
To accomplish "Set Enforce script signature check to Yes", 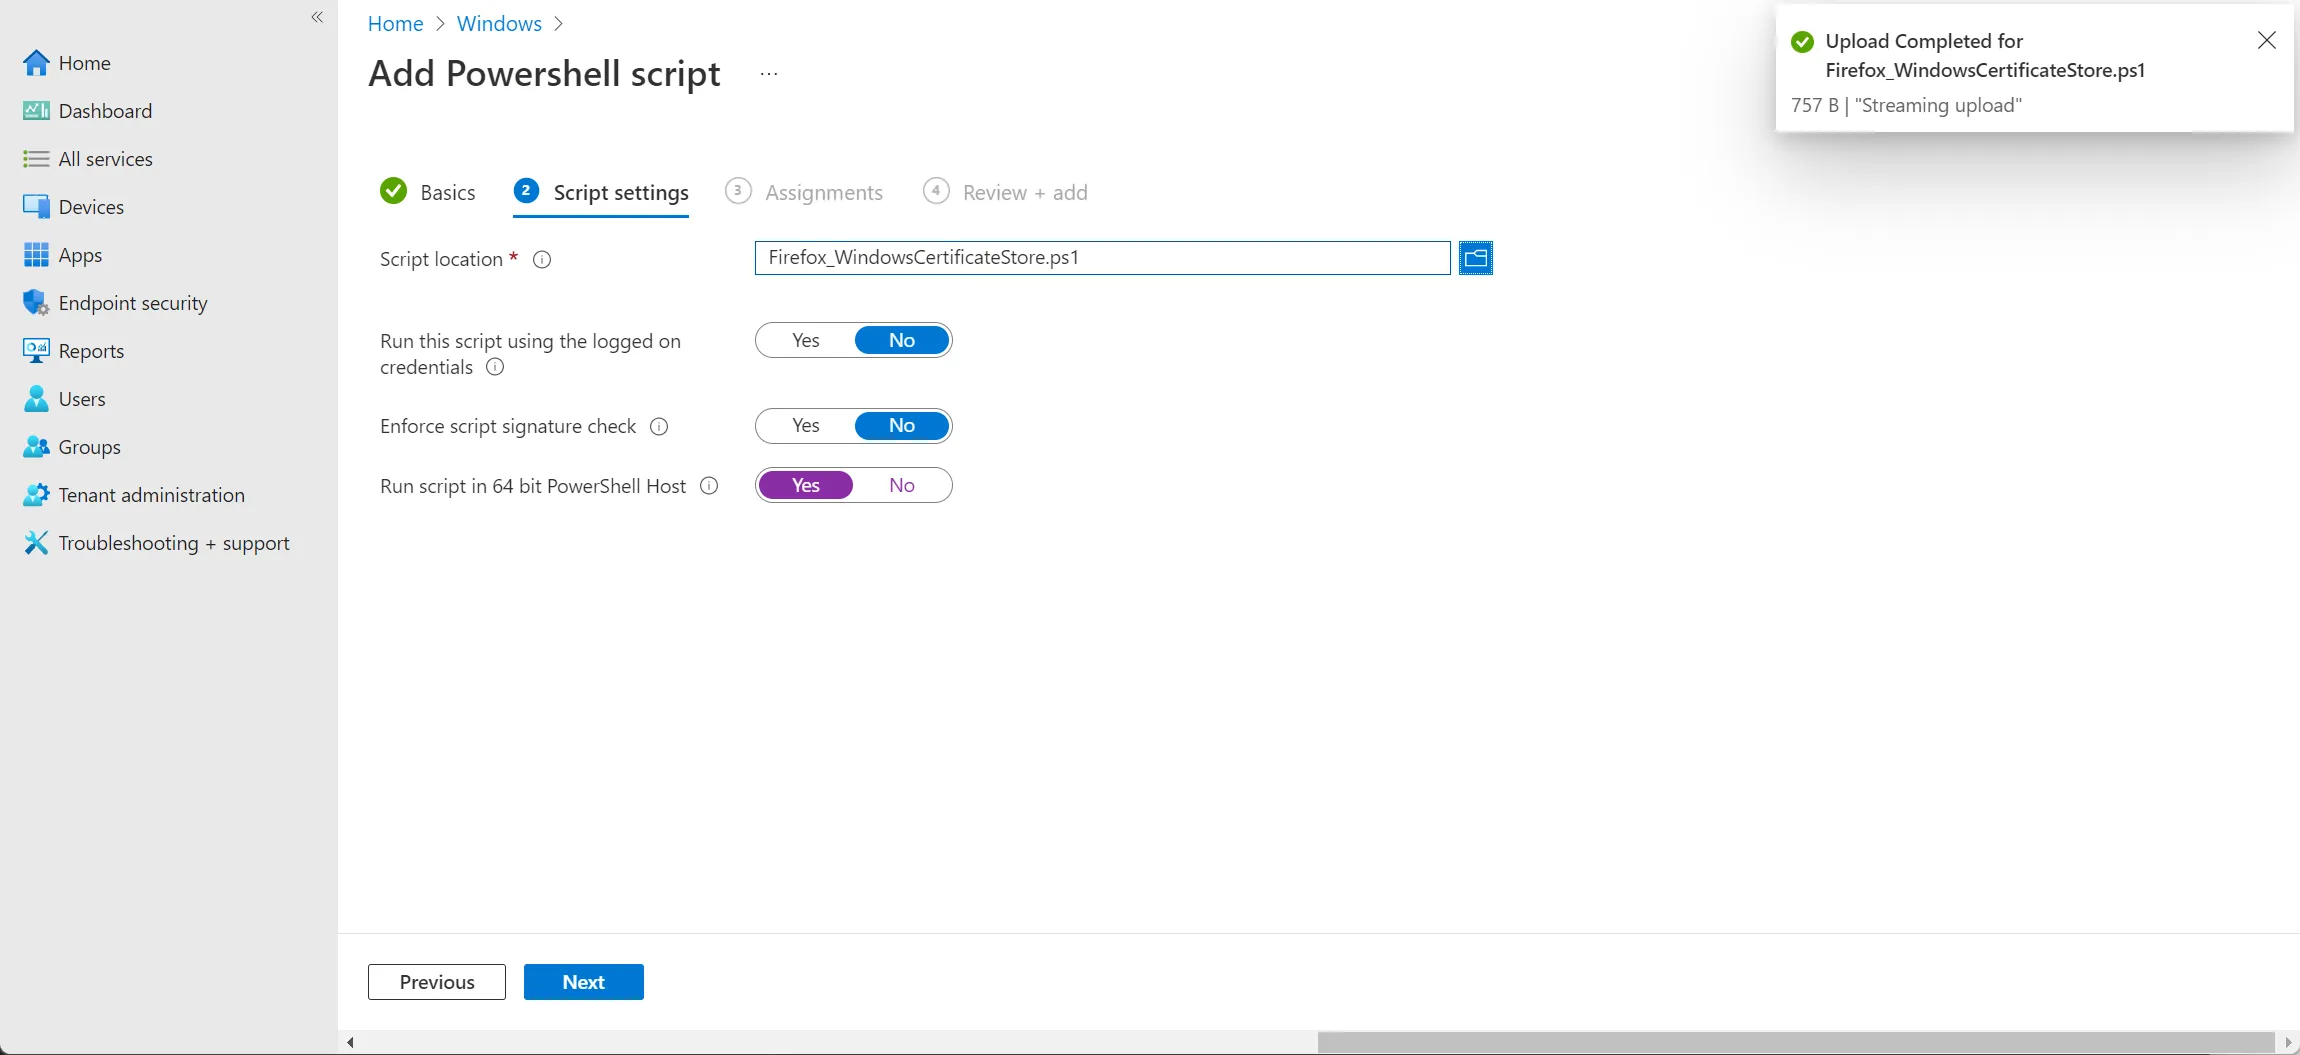I will point(806,426).
